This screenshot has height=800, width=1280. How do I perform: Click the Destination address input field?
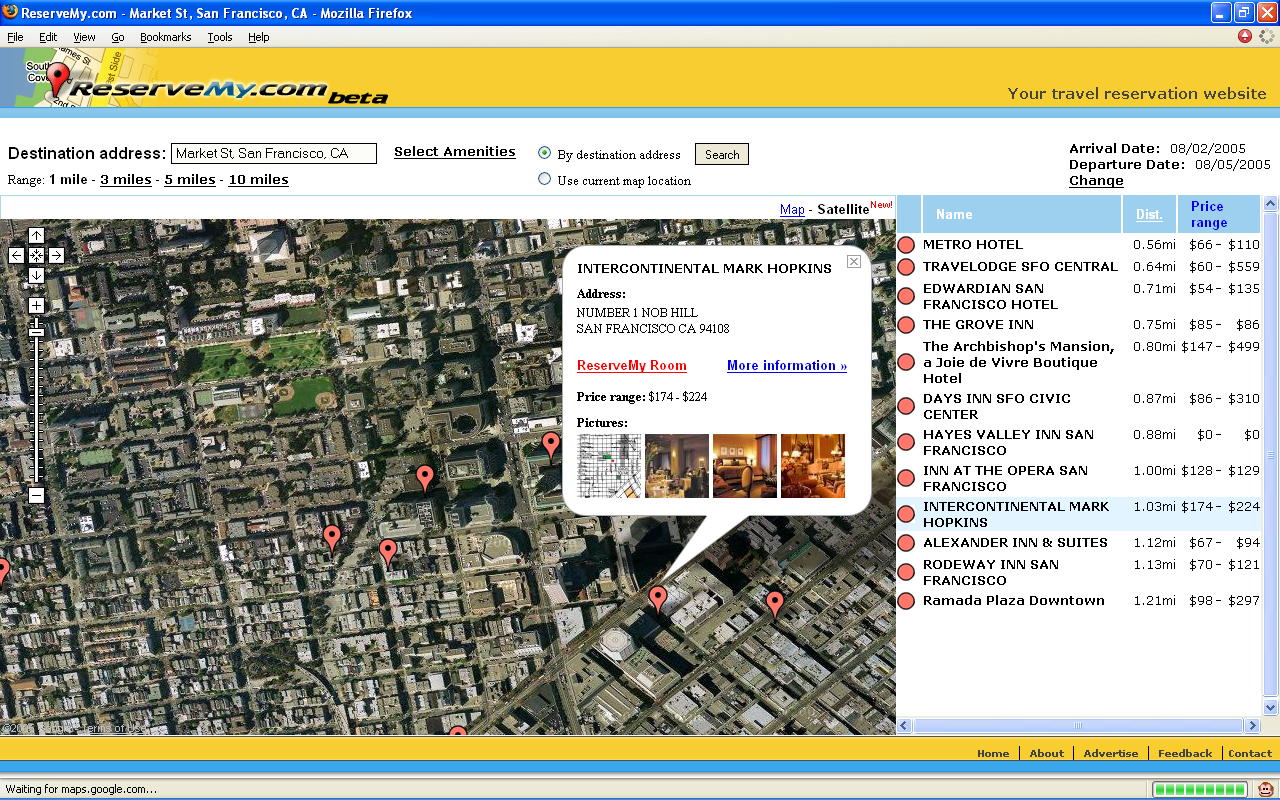pyautogui.click(x=274, y=153)
